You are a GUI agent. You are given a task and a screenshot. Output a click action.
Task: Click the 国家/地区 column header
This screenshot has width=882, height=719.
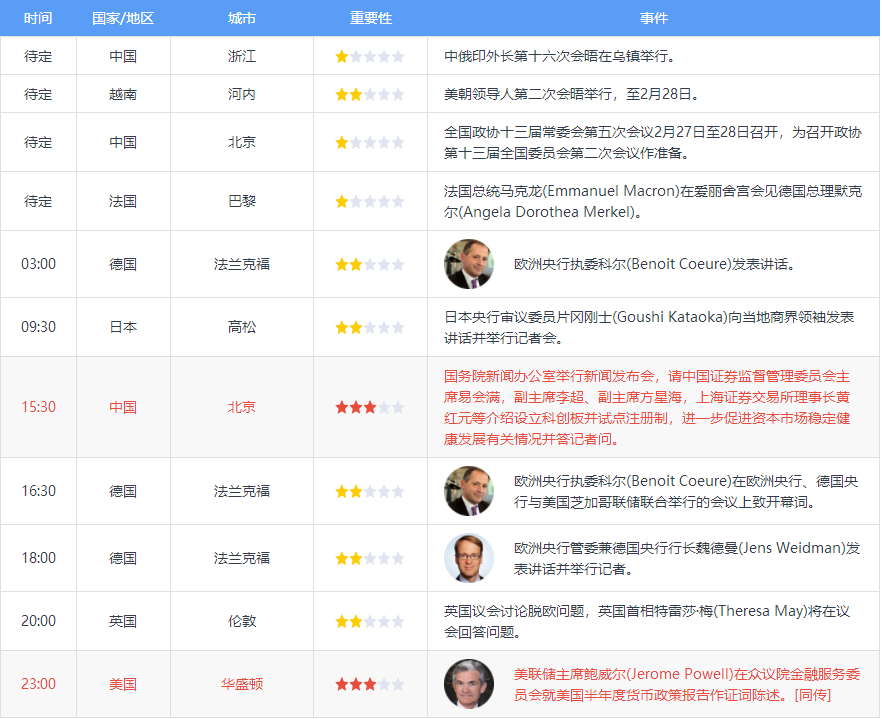coord(123,19)
